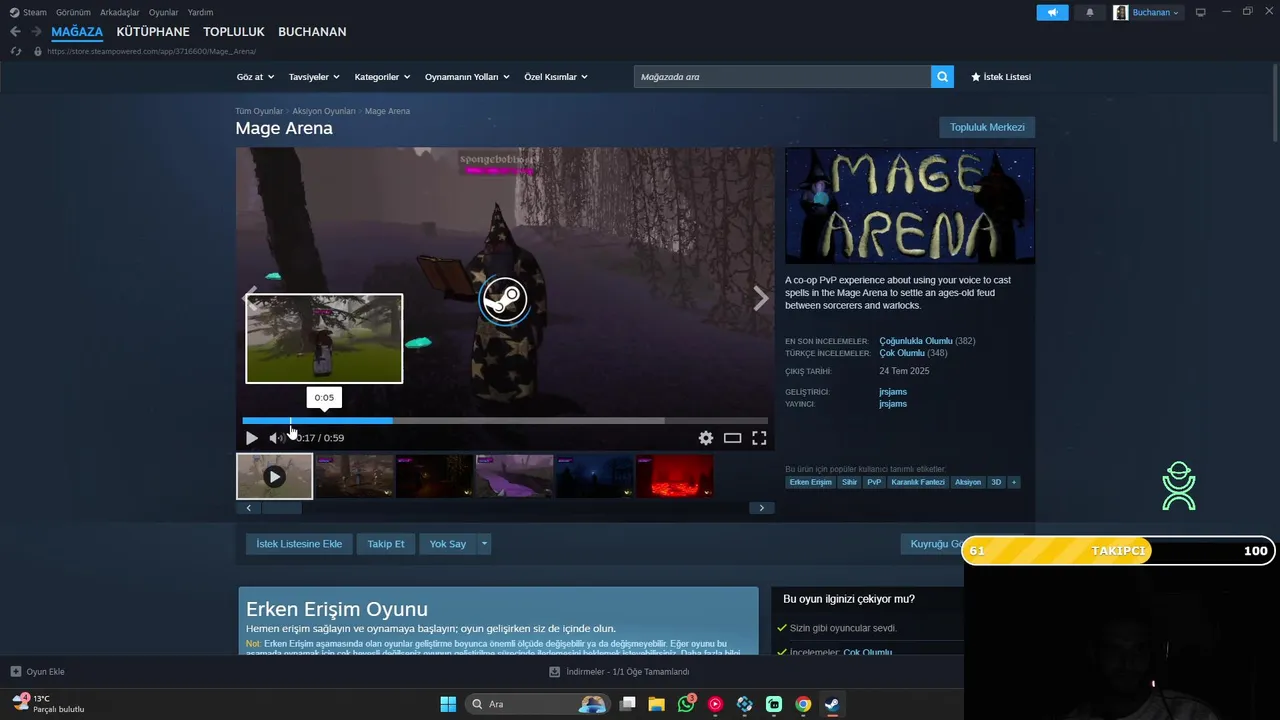Open File Explorer from the taskbar
This screenshot has width=1280, height=720.
coord(656,704)
